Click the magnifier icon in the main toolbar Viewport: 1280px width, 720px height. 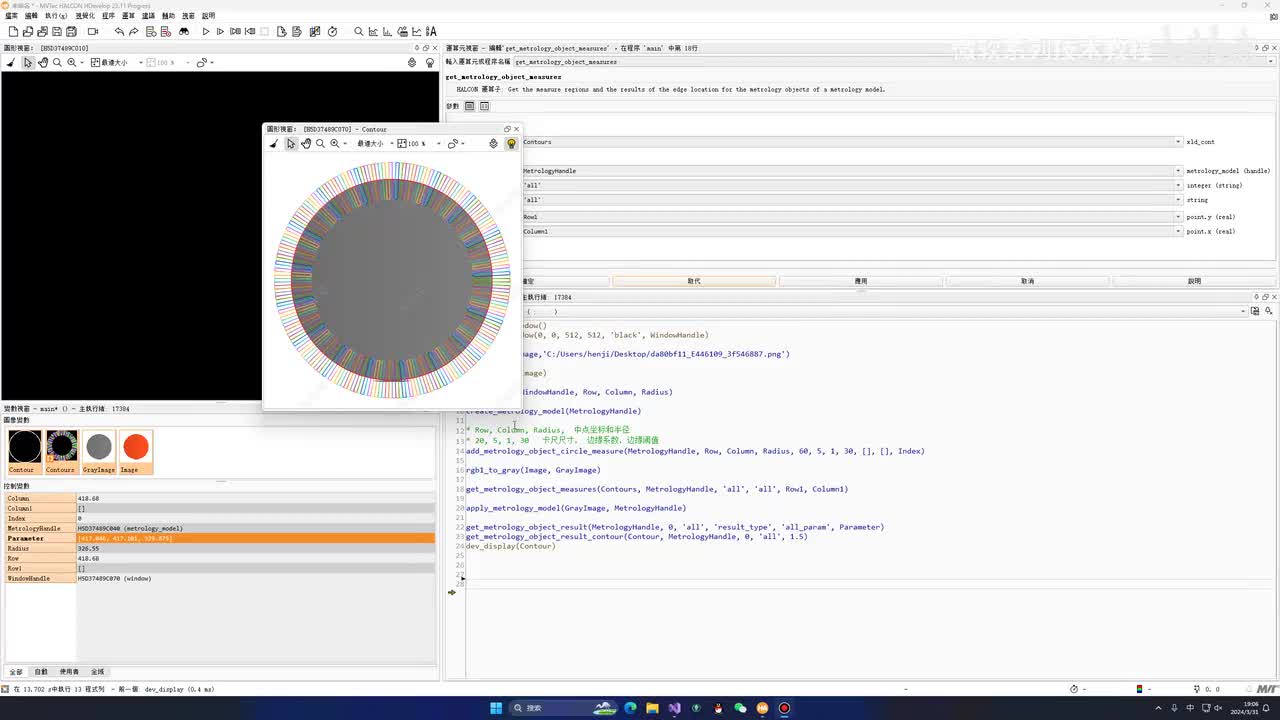click(359, 32)
